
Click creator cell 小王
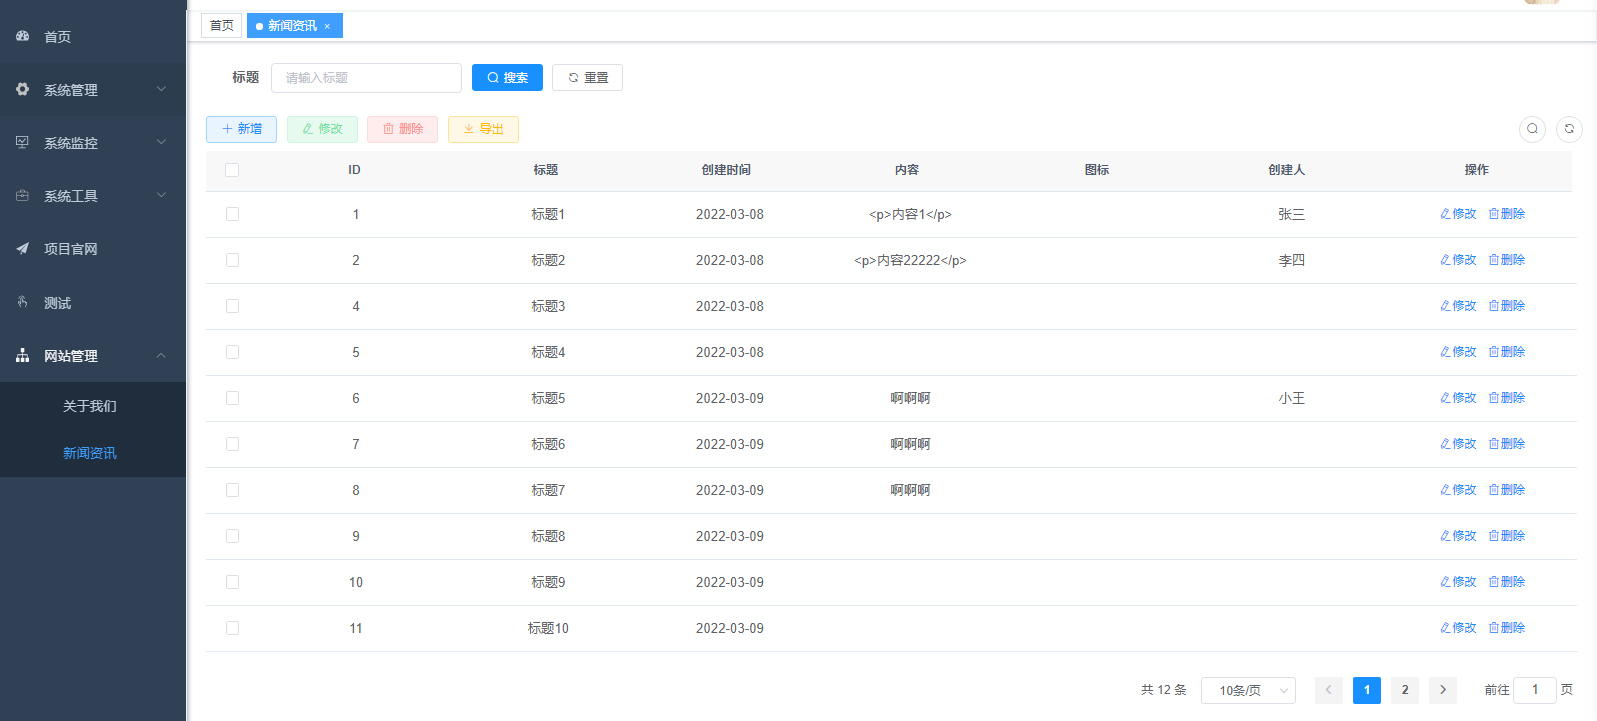[1291, 398]
